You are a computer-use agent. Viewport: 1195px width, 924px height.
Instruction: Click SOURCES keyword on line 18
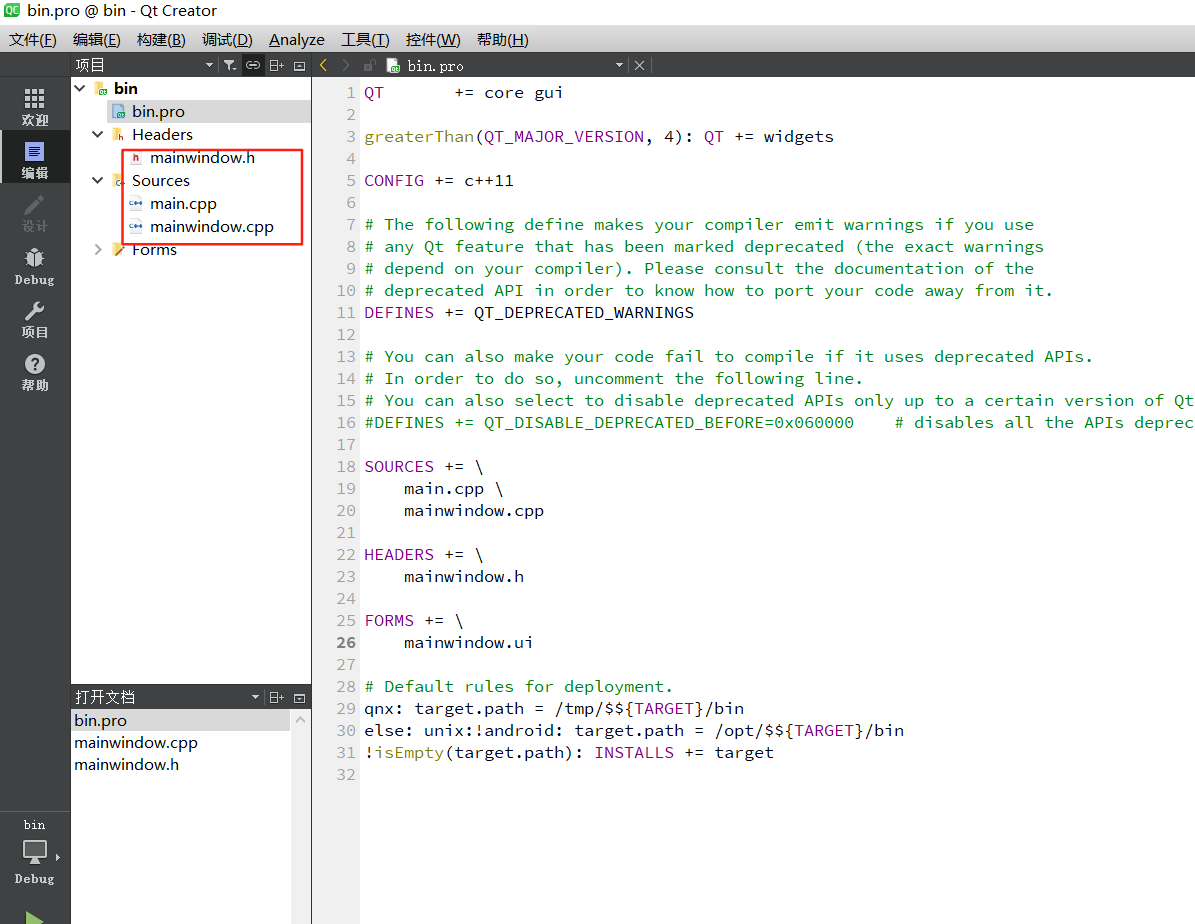point(399,467)
